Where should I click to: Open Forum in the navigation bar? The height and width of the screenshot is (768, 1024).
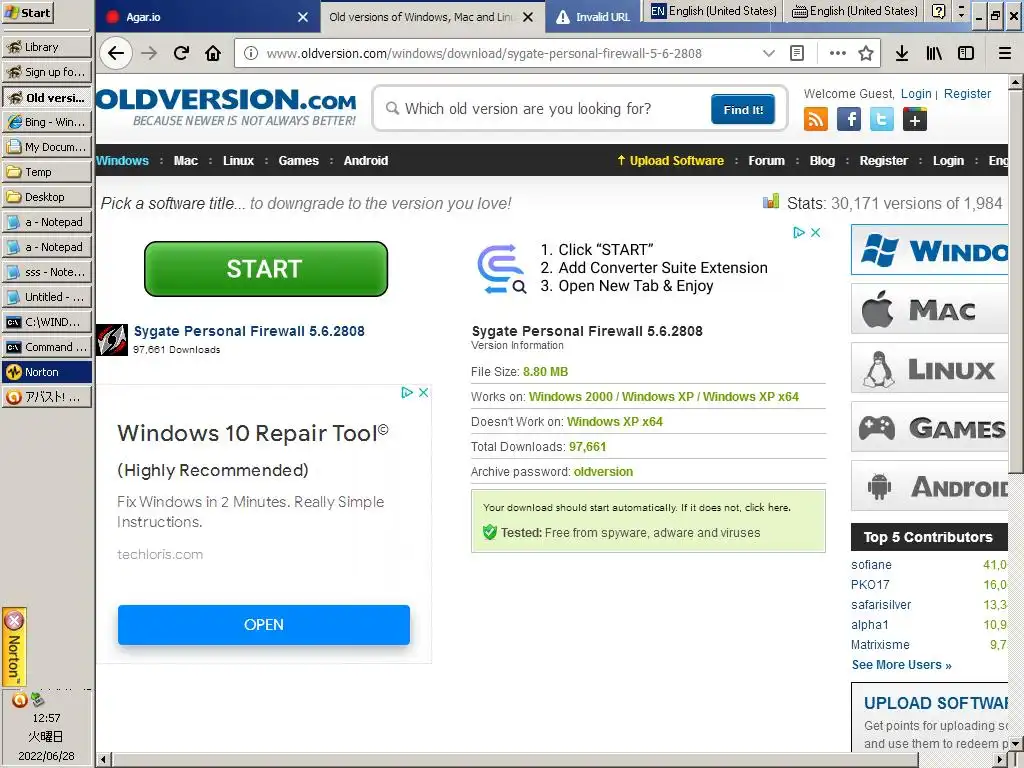(767, 161)
